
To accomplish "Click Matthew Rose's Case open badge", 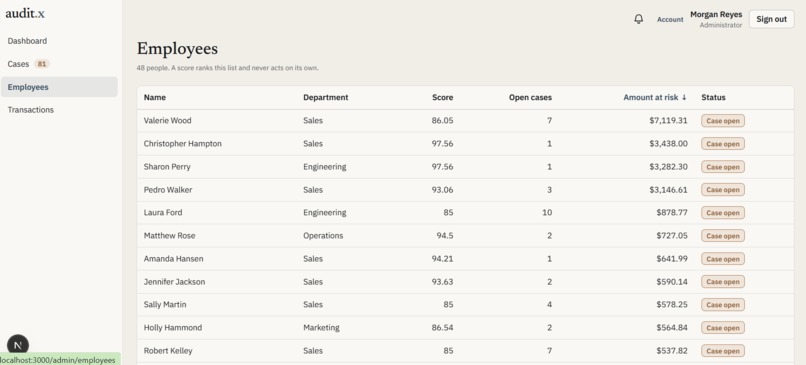I will [x=723, y=236].
